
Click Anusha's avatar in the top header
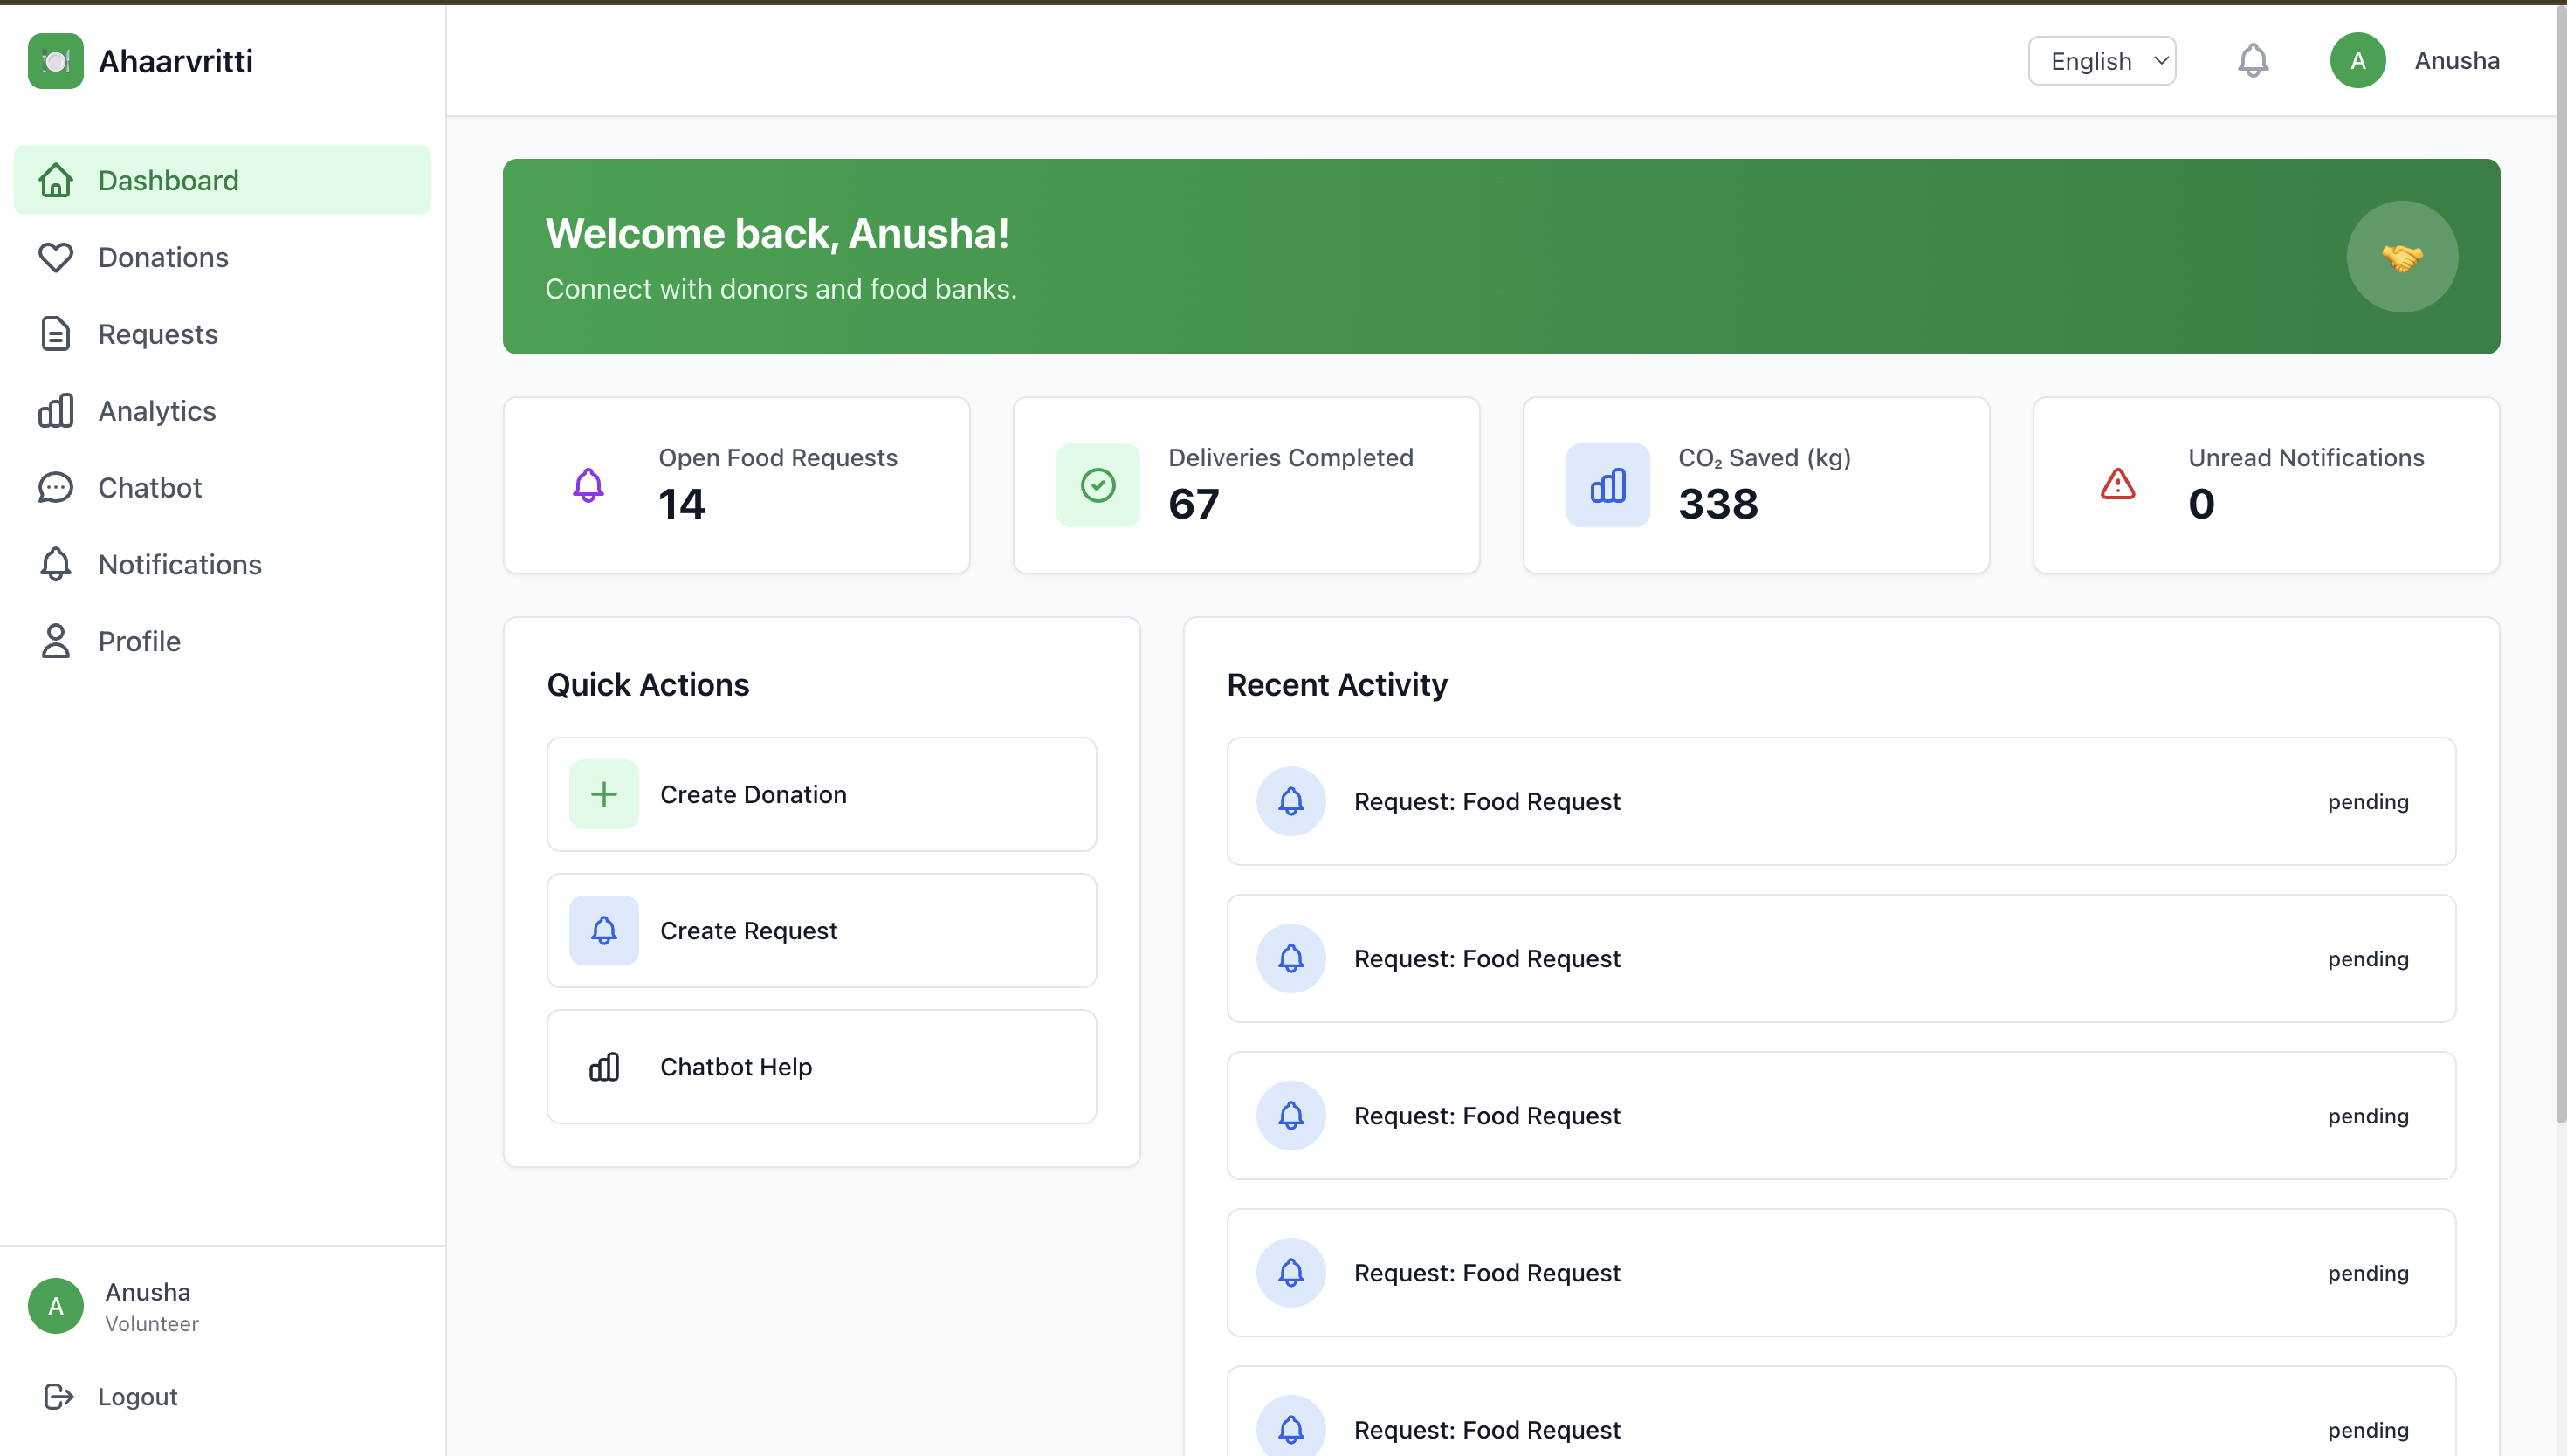[2357, 61]
